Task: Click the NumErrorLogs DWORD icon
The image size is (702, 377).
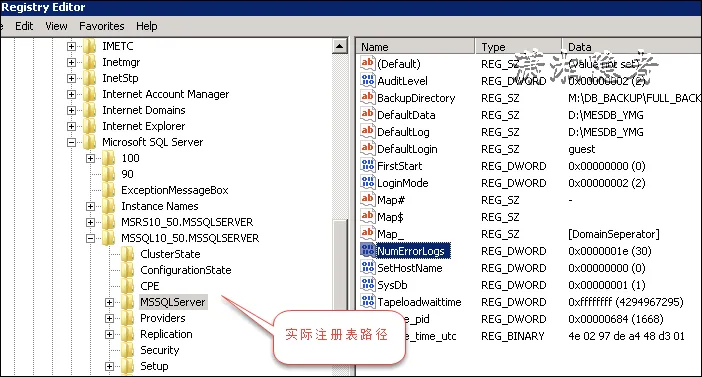Action: point(368,250)
